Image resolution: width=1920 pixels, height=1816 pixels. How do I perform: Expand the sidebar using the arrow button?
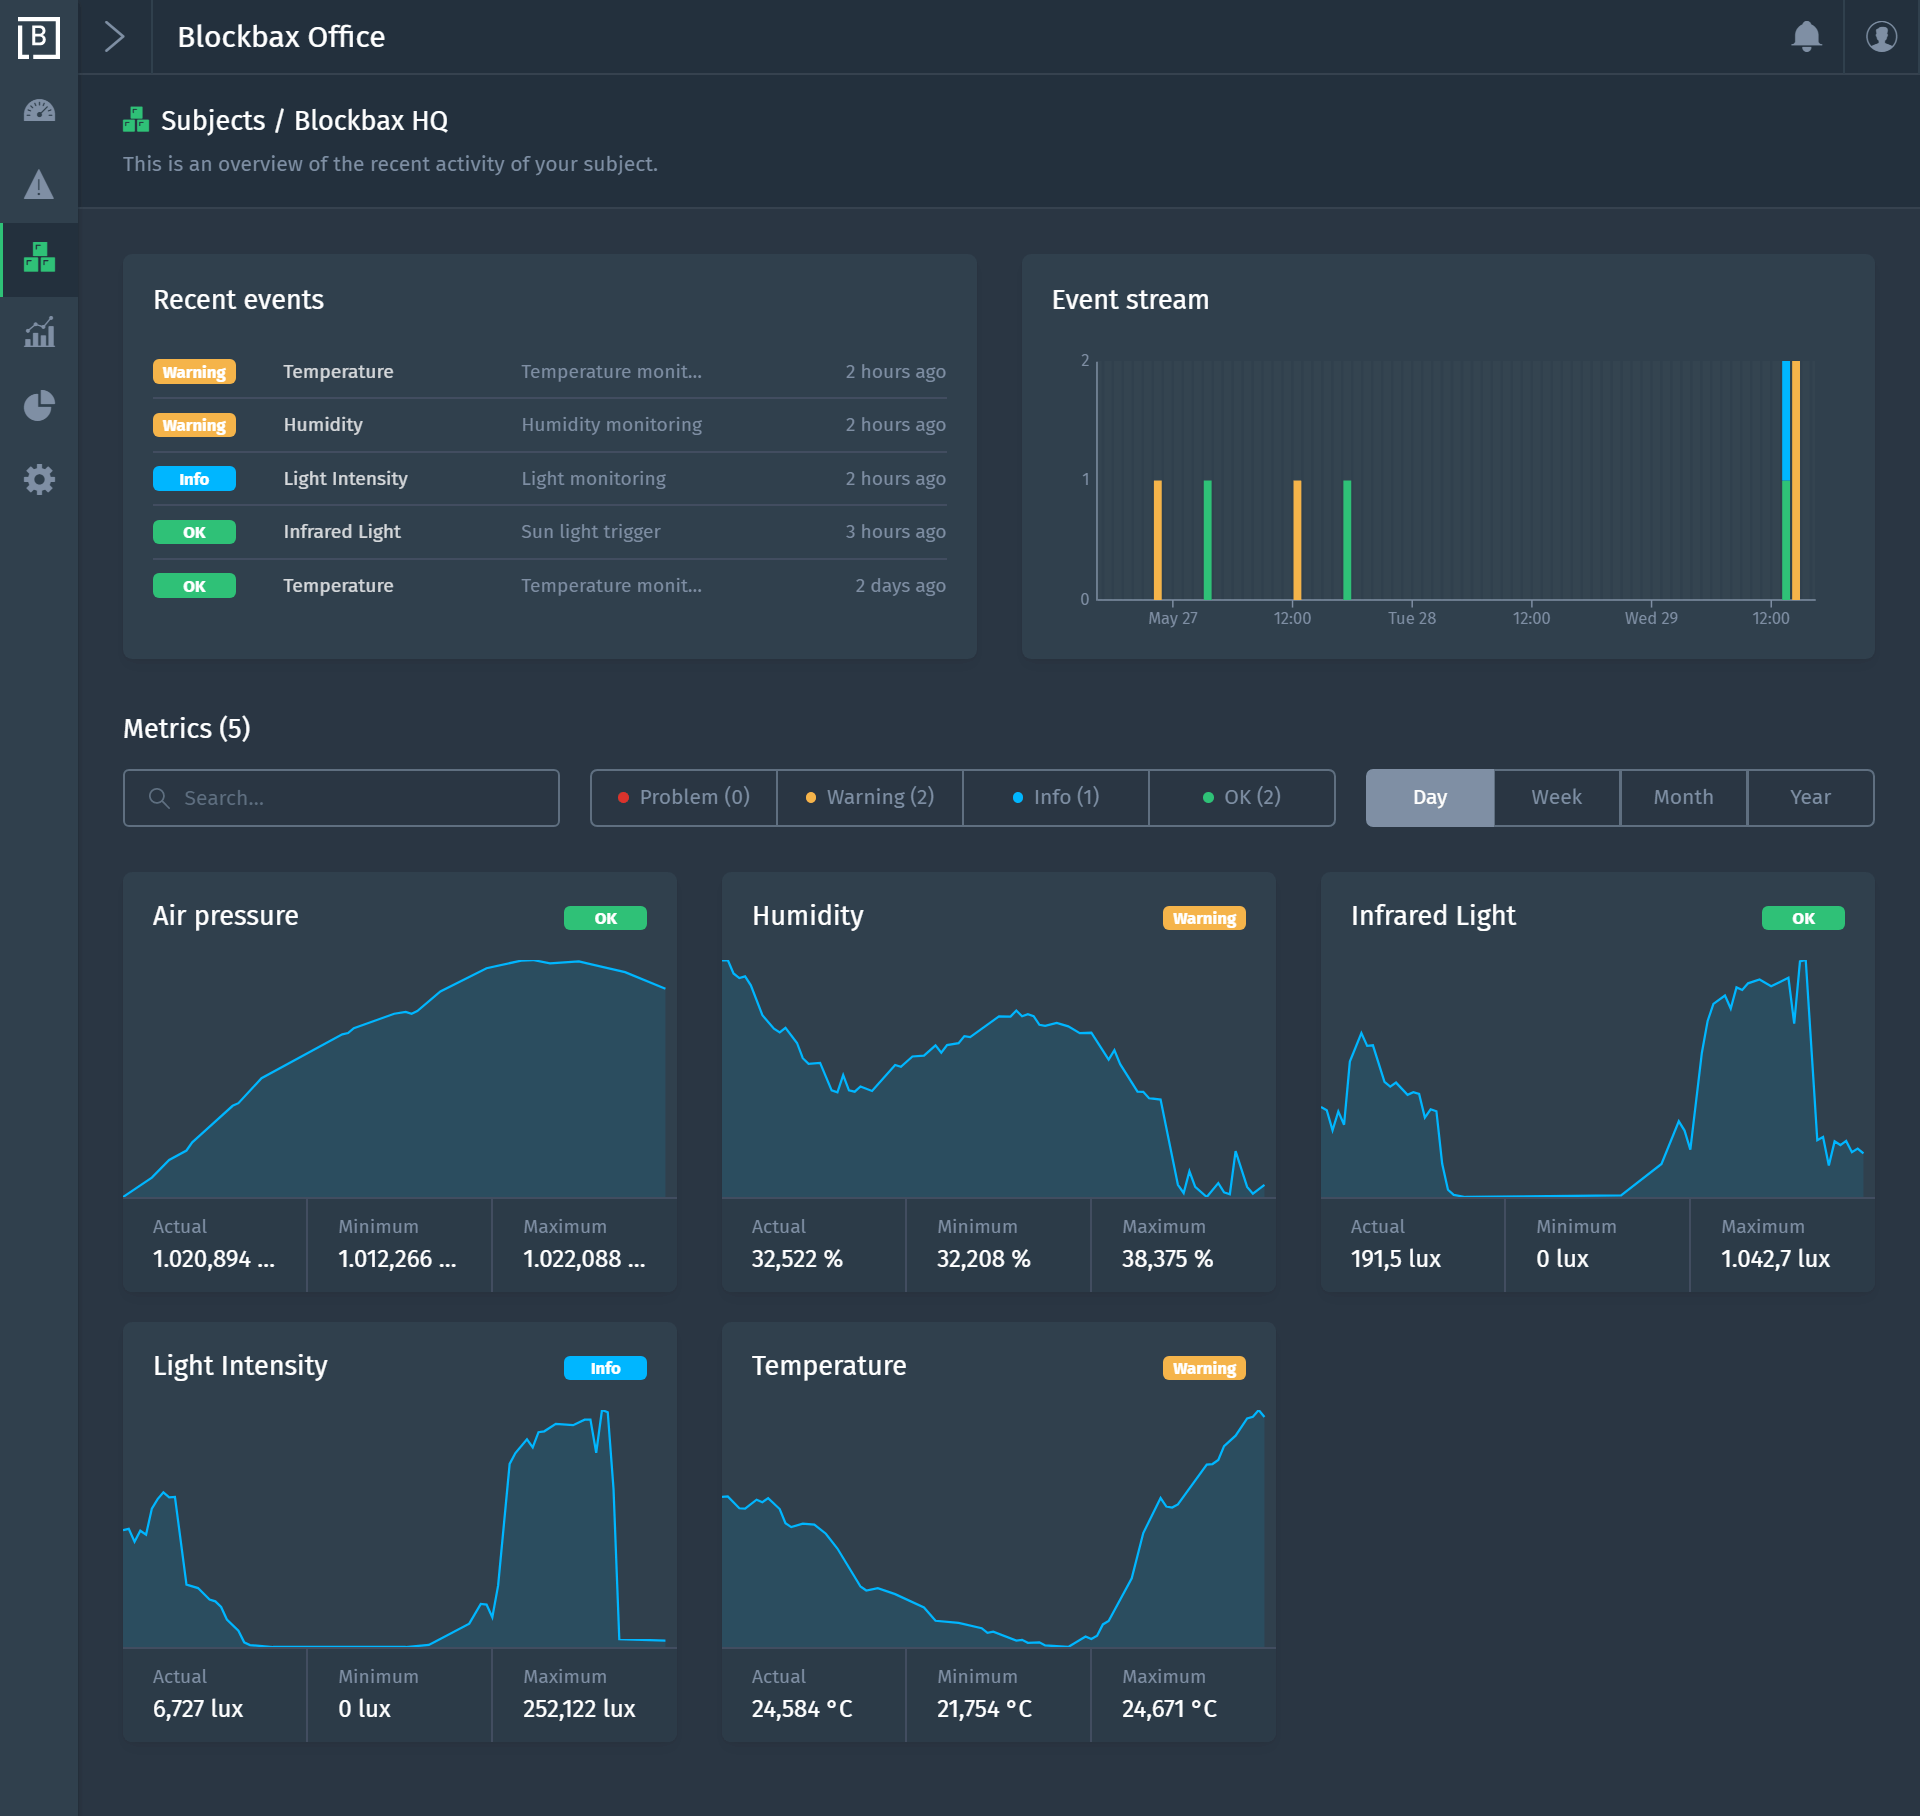[x=114, y=36]
